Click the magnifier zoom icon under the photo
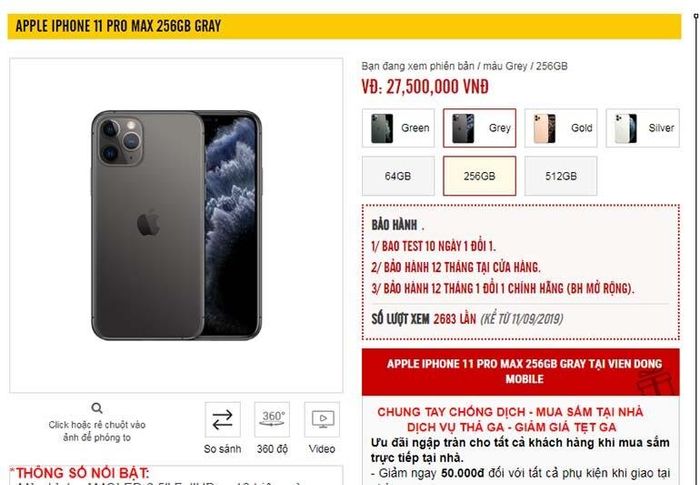The height and width of the screenshot is (485, 700). (97, 408)
